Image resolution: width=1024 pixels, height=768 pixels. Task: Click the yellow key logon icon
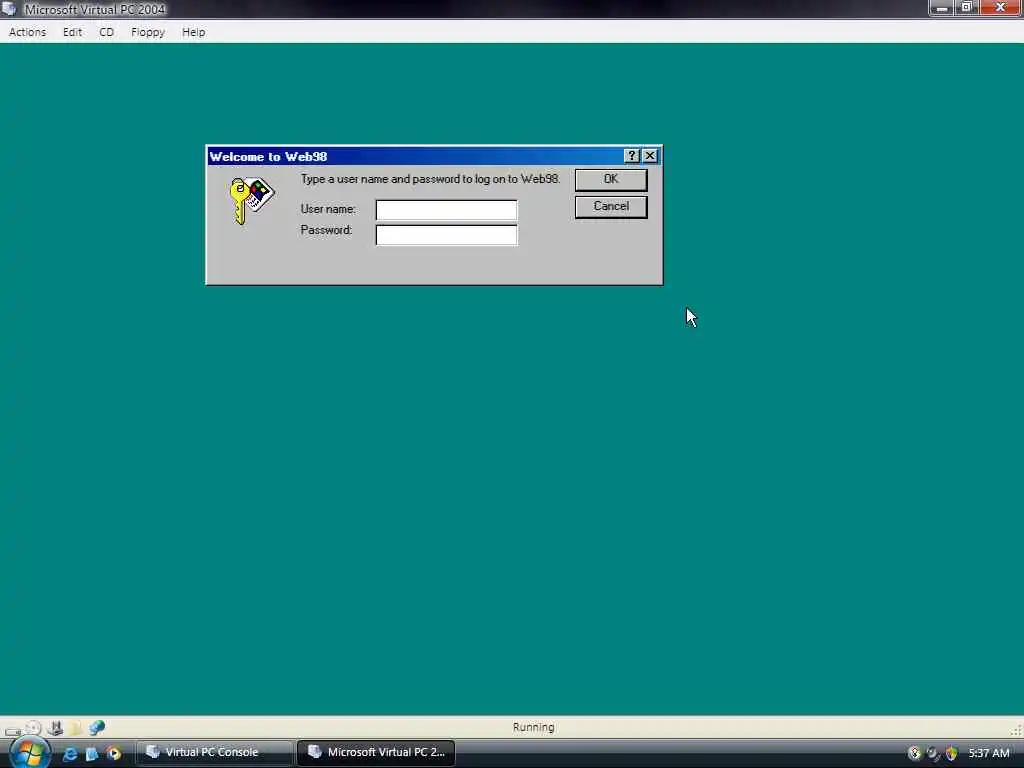coord(251,200)
